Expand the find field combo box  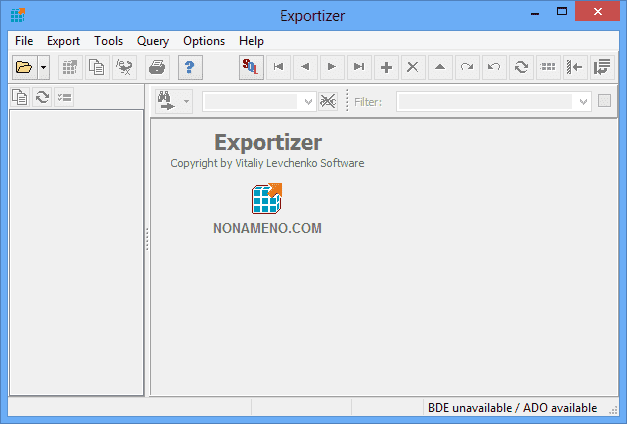[308, 101]
